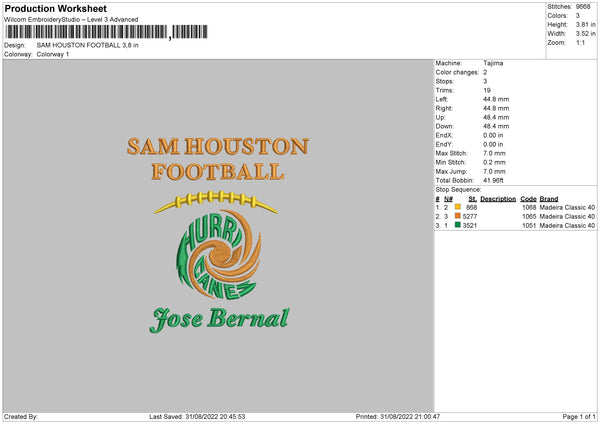The height and width of the screenshot is (424, 600).
Task: Click the green thread swatch in row 3
Action: 458,225
